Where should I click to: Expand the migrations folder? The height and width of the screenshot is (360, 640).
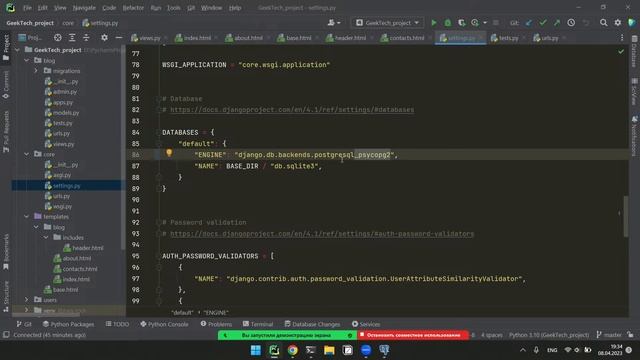[x=36, y=71]
